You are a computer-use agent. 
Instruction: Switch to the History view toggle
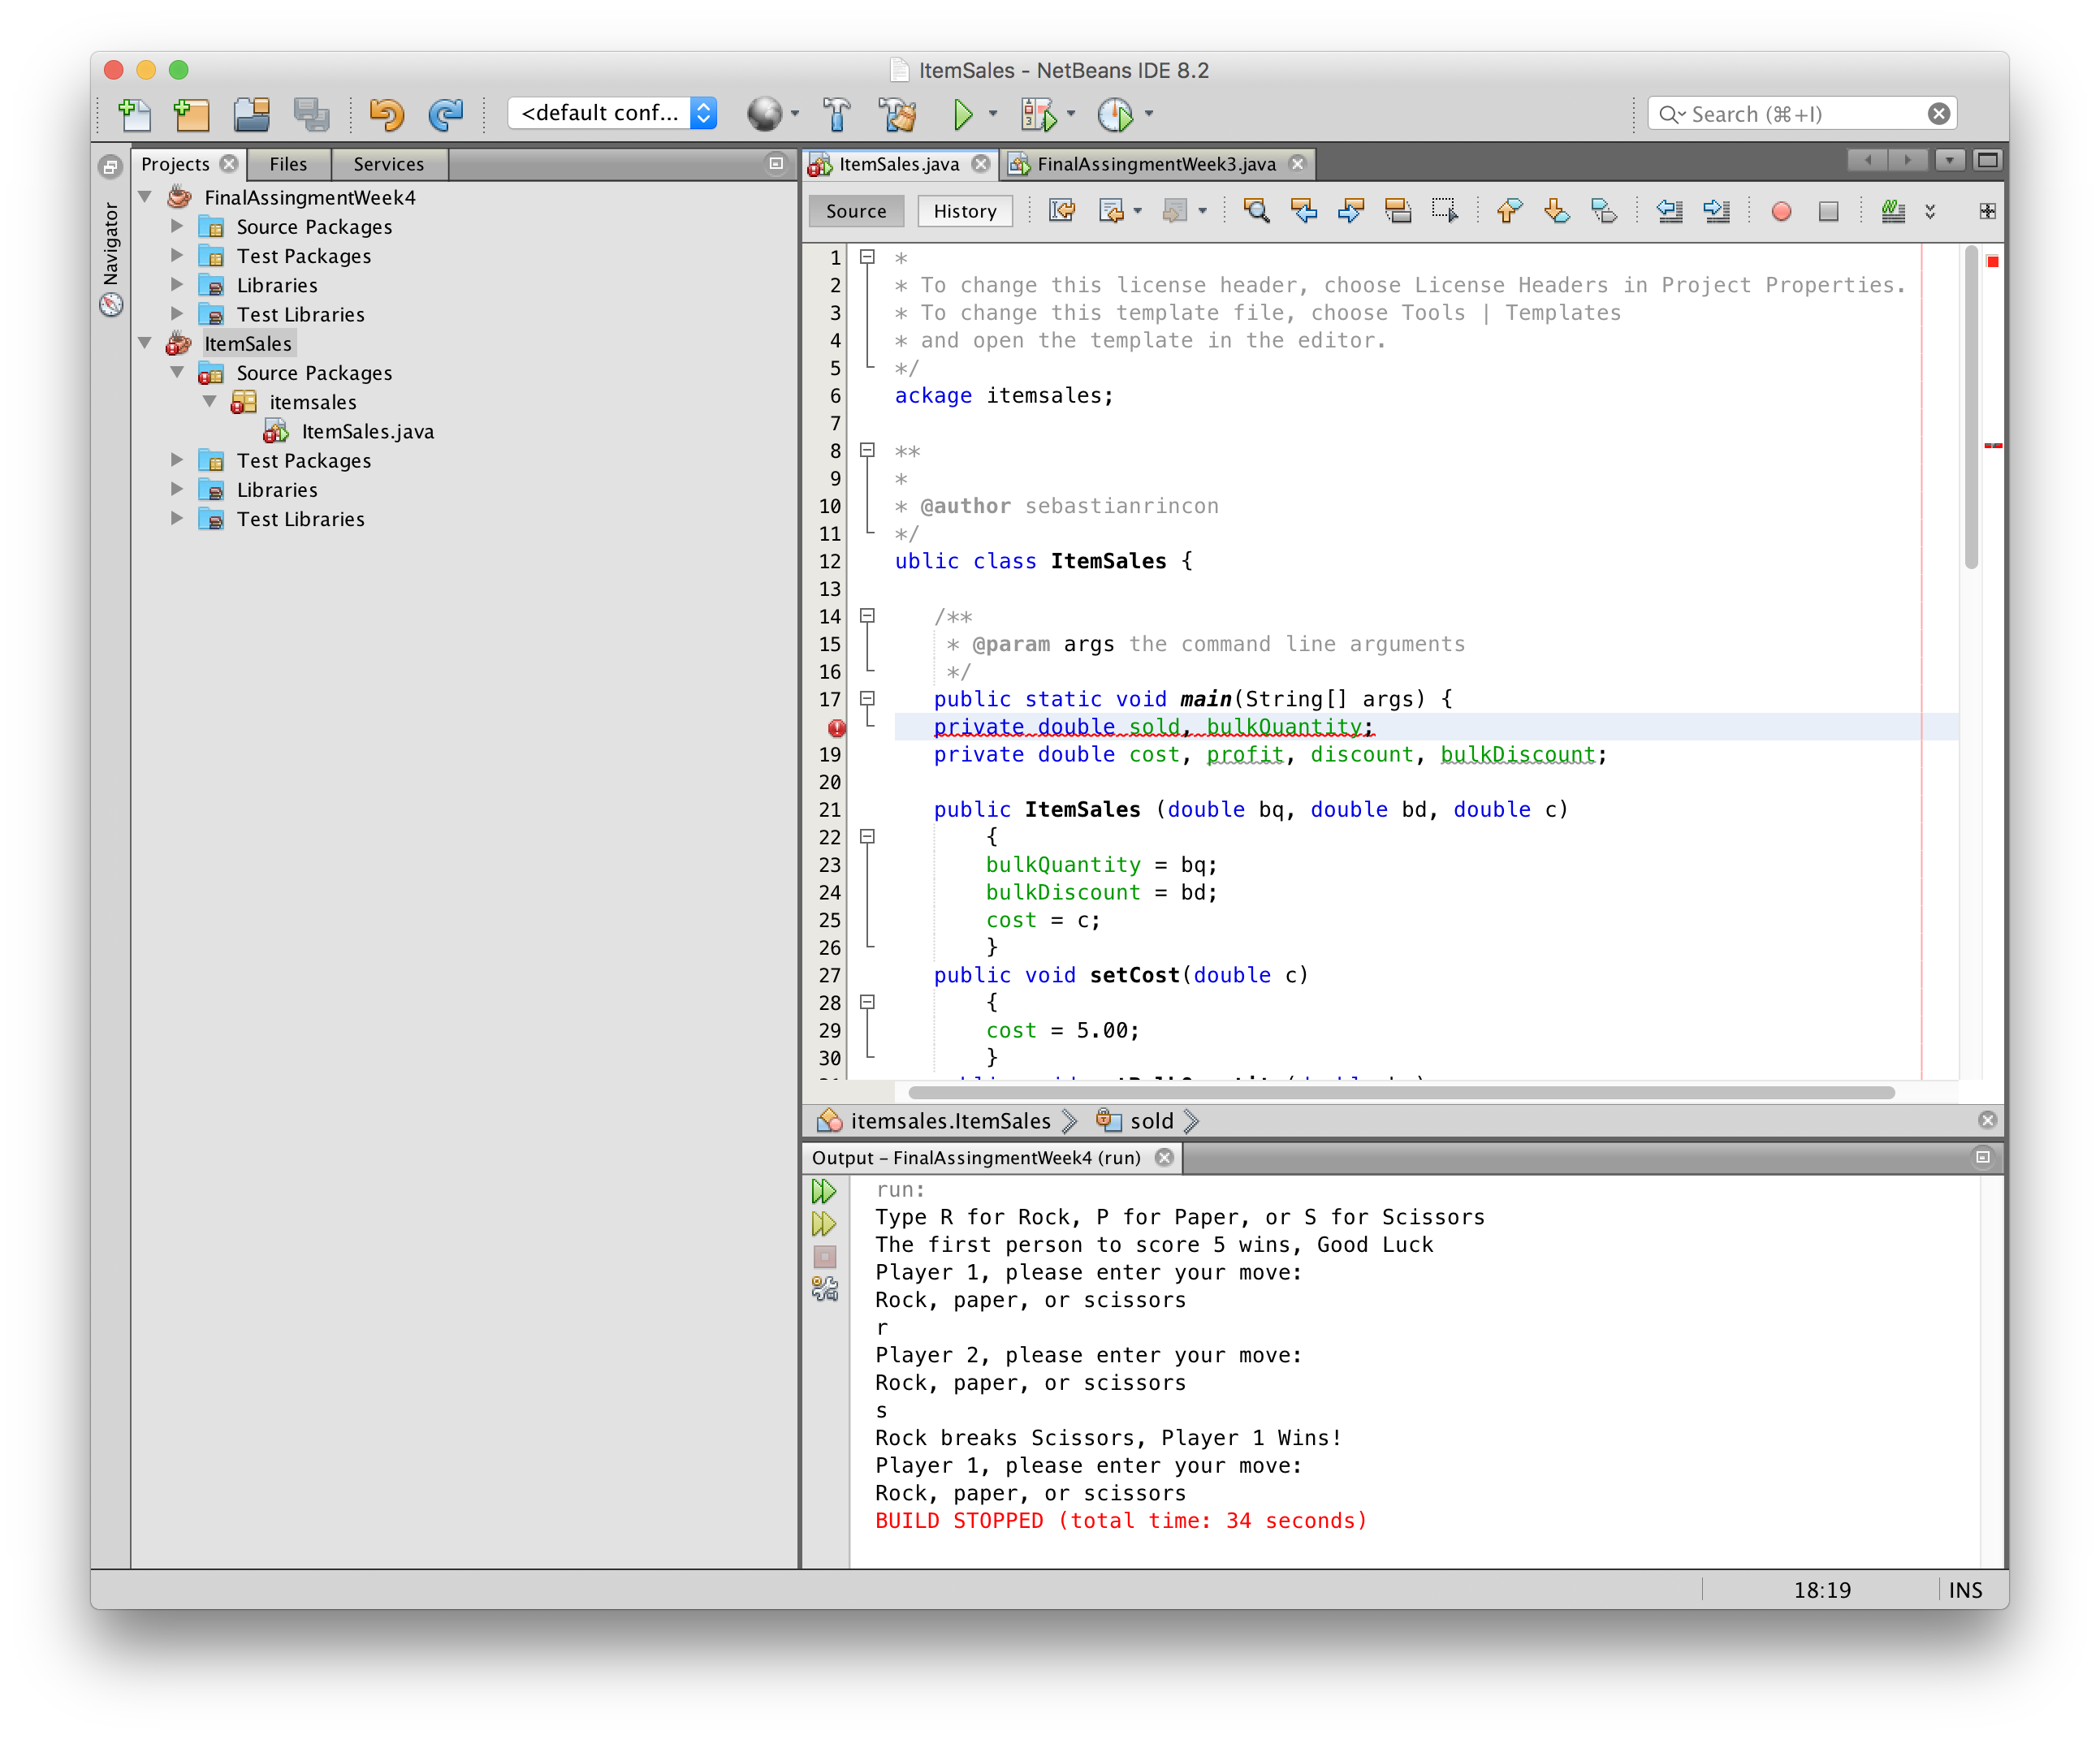pyautogui.click(x=964, y=211)
